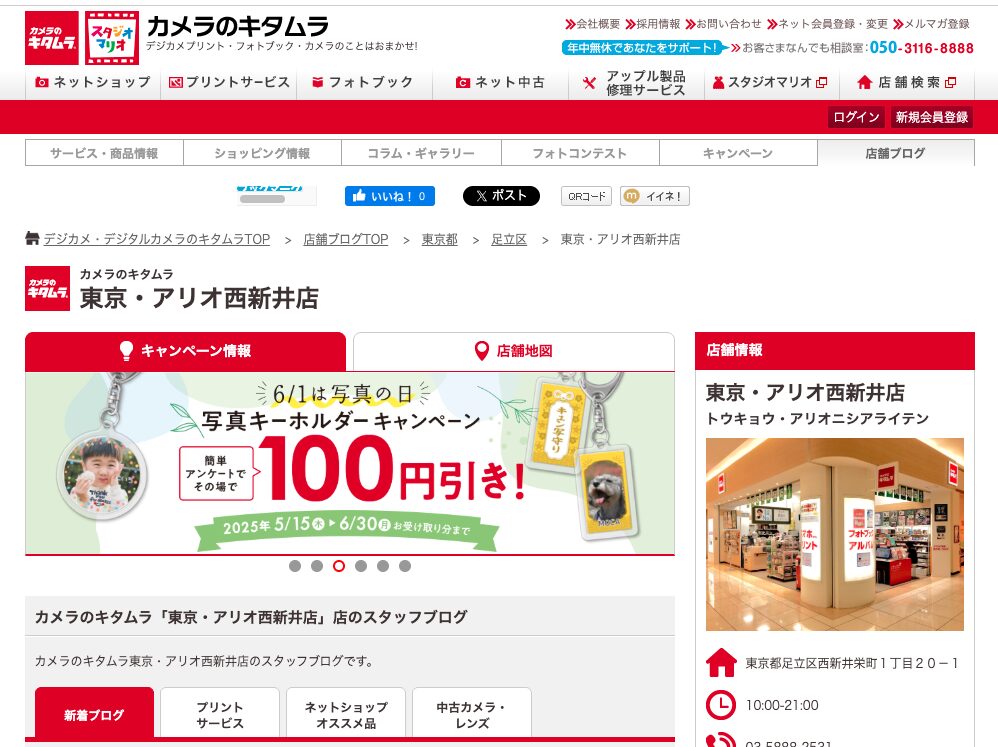Click ネット会員登録・変更 header link
The image size is (998, 747).
(827, 24)
